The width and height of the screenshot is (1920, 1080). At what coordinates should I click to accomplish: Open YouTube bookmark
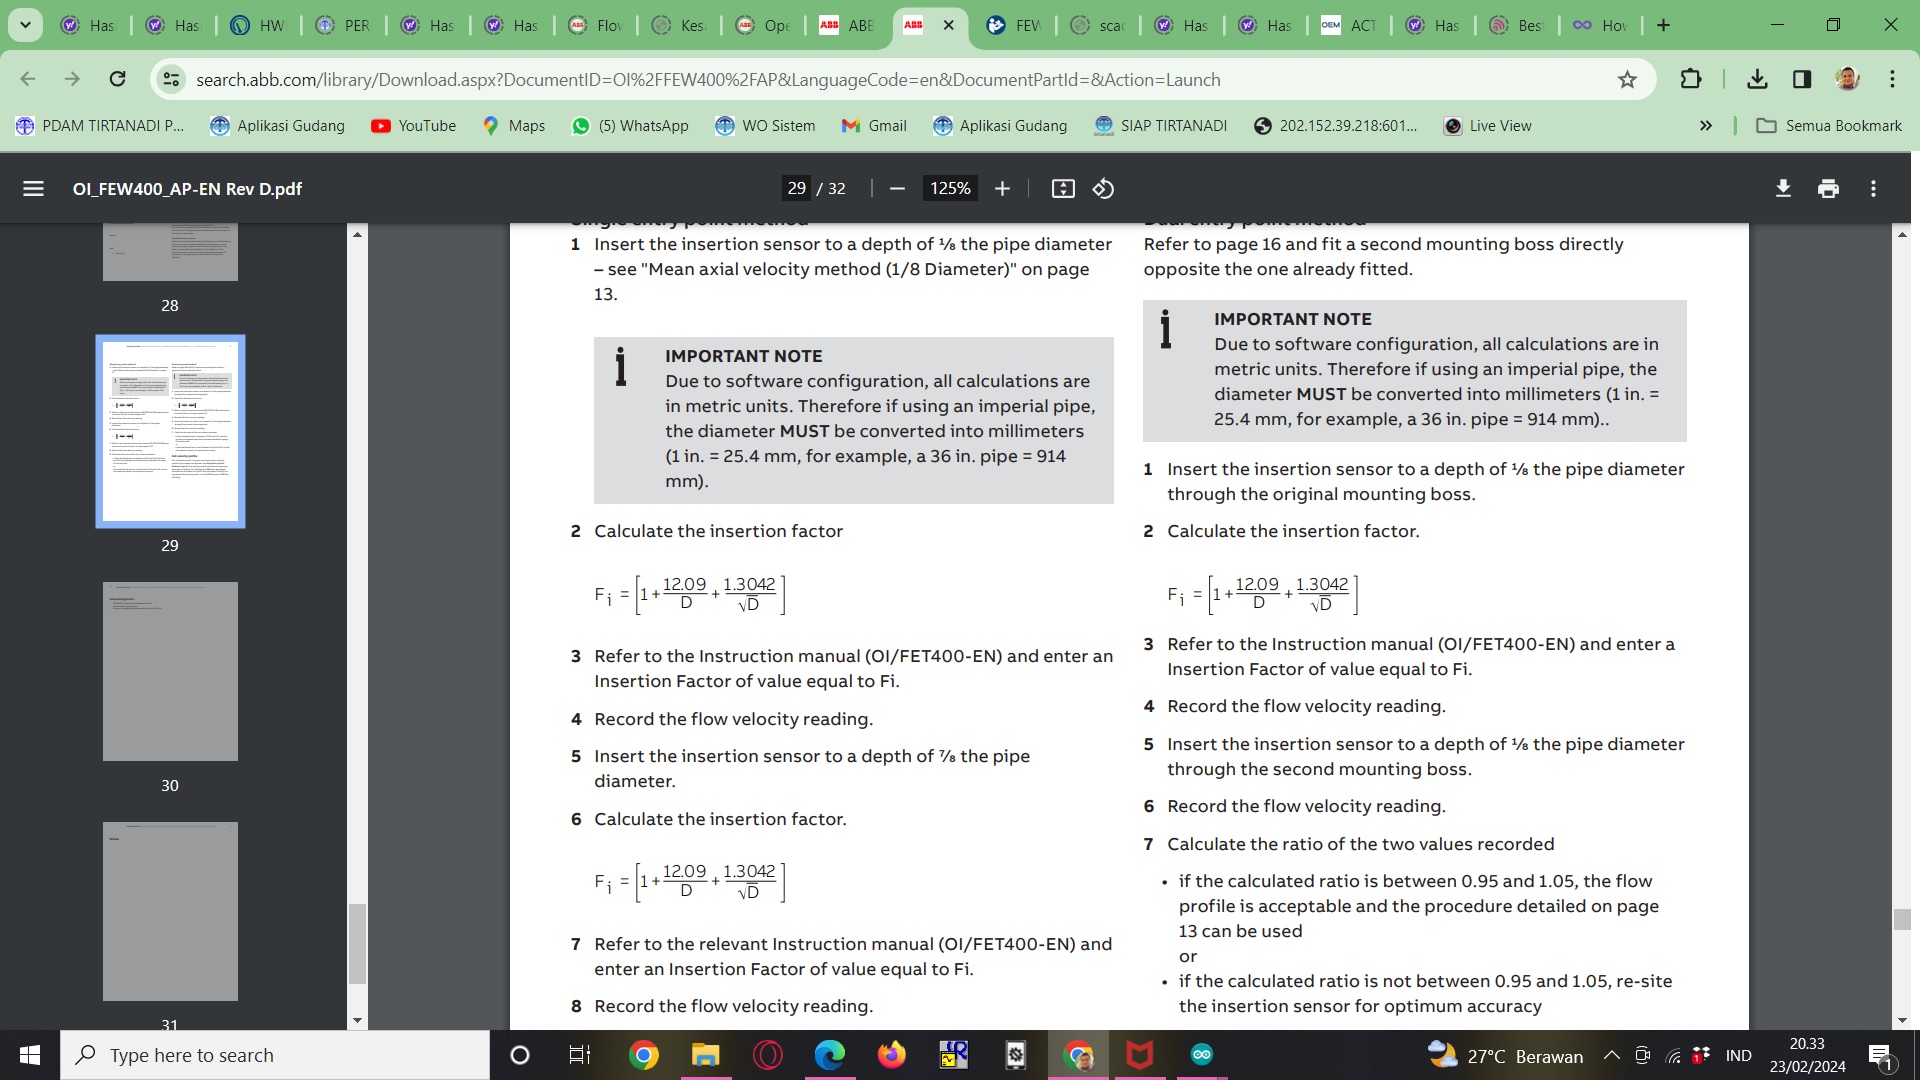pos(413,126)
